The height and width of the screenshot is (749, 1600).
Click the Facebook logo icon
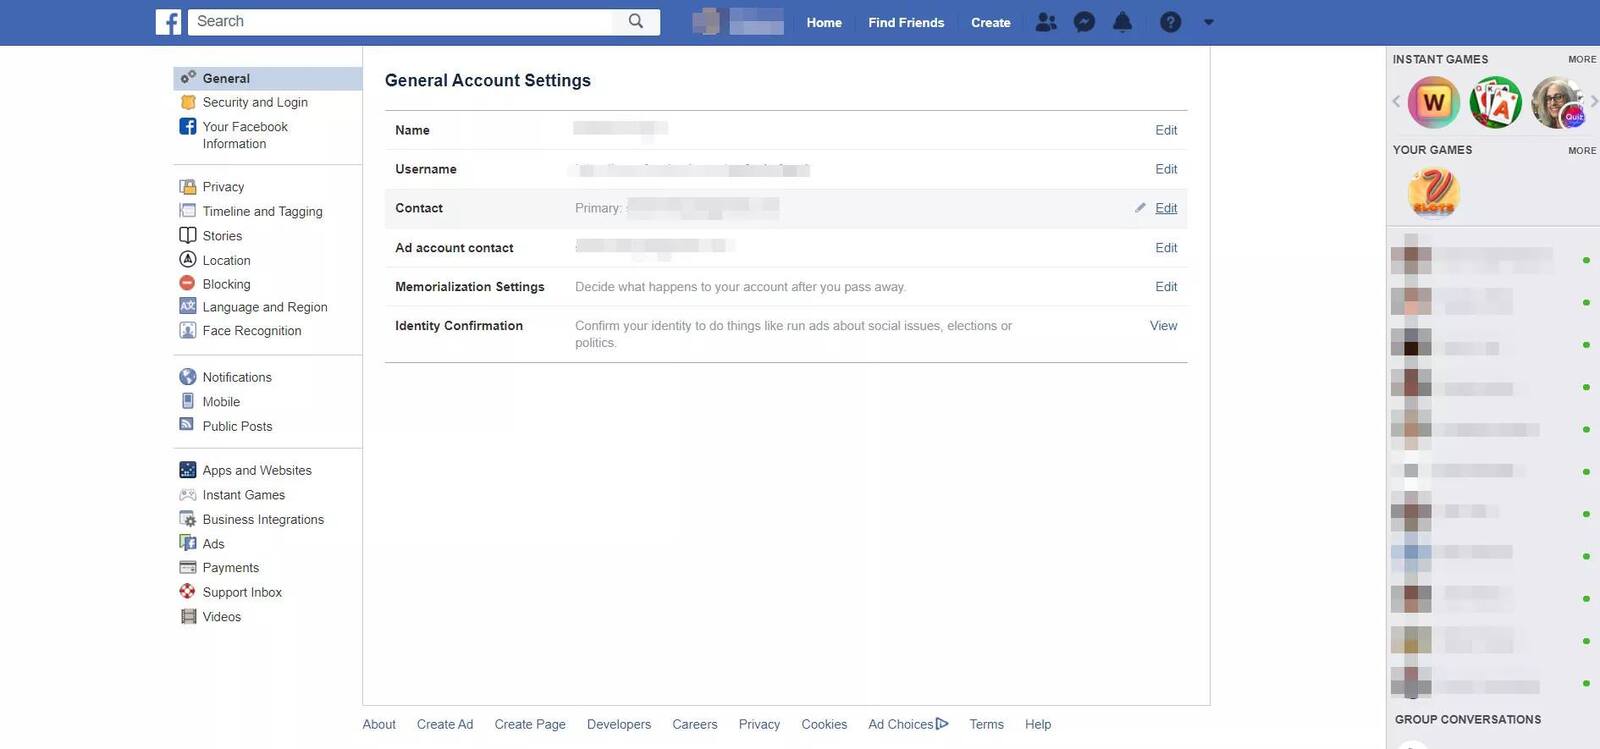coord(168,22)
